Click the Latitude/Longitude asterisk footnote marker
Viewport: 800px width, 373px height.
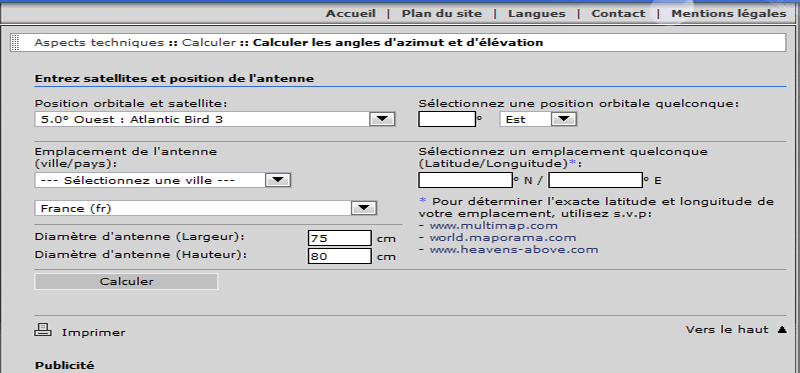pos(571,163)
